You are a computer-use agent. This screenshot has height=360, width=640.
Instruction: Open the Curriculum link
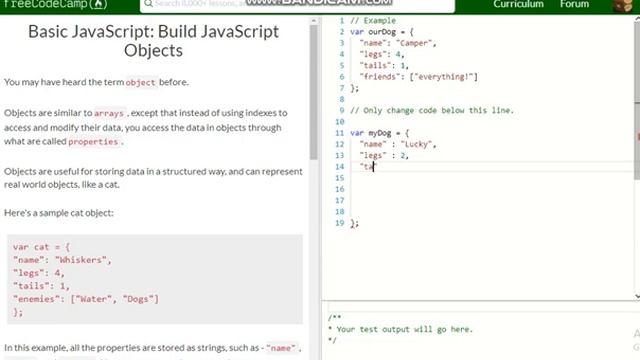518,4
